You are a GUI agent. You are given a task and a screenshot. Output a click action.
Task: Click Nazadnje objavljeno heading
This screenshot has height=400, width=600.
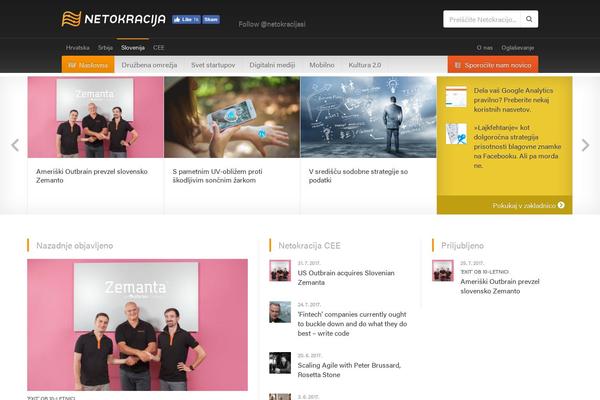[x=75, y=245]
